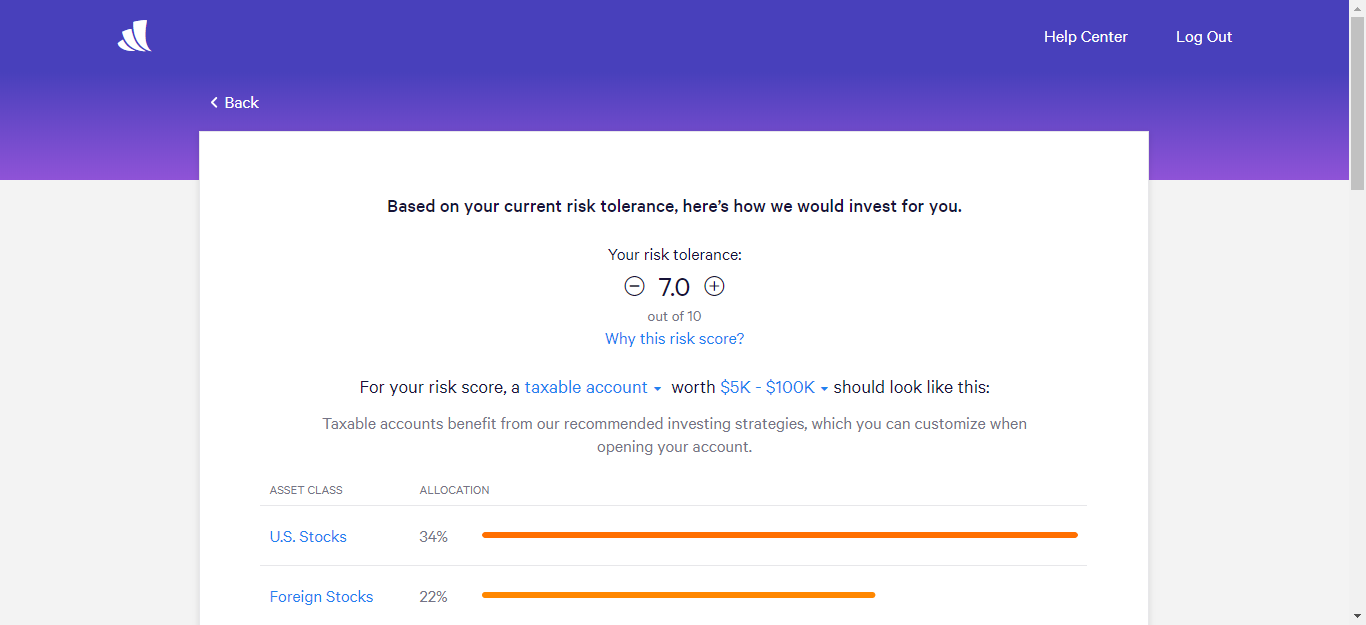The height and width of the screenshot is (625, 1366).
Task: Open the 'Why this risk score?' link
Action: pos(674,339)
